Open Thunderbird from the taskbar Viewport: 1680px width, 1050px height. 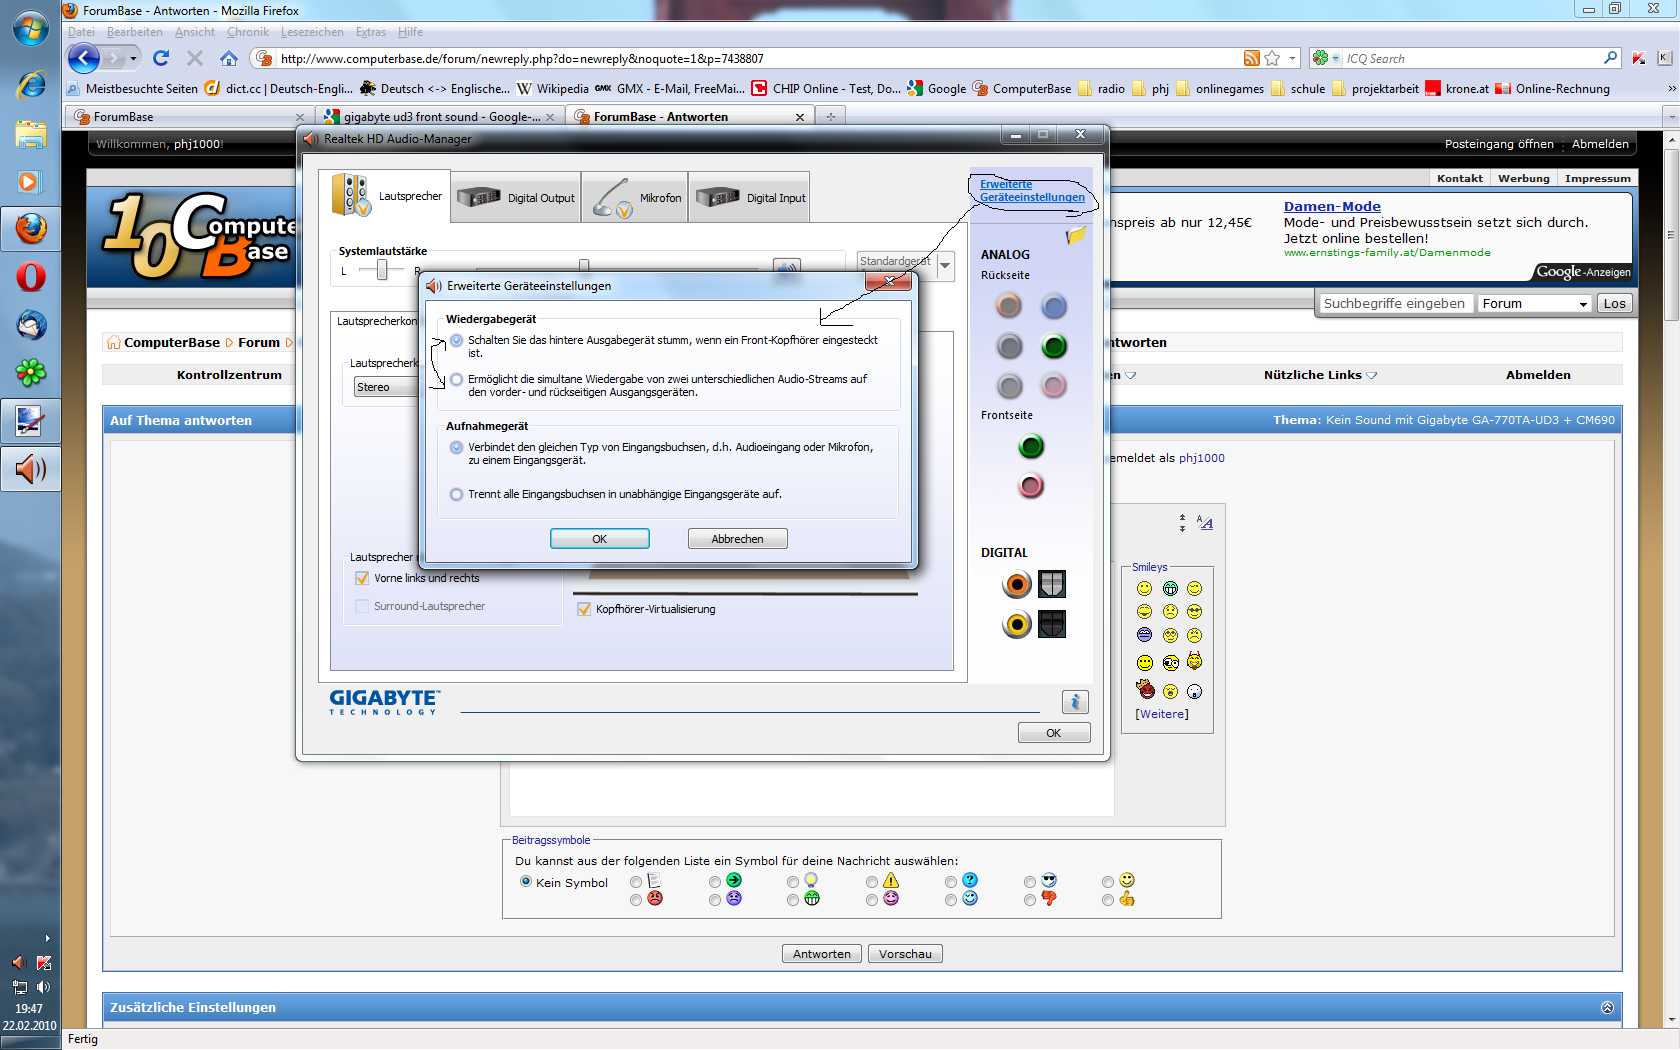pos(30,325)
